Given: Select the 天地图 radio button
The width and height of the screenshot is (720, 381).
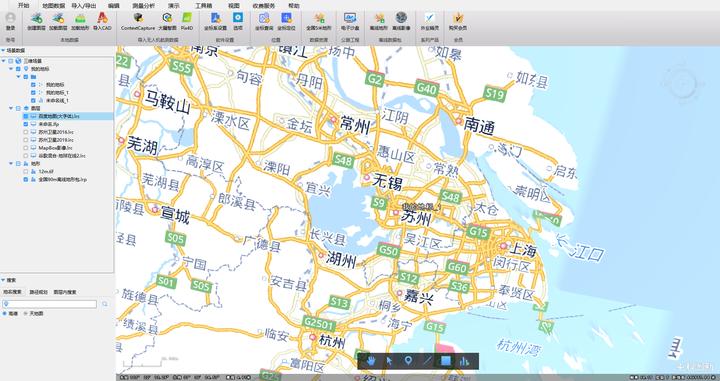Looking at the screenshot, I should pyautogui.click(x=26, y=314).
